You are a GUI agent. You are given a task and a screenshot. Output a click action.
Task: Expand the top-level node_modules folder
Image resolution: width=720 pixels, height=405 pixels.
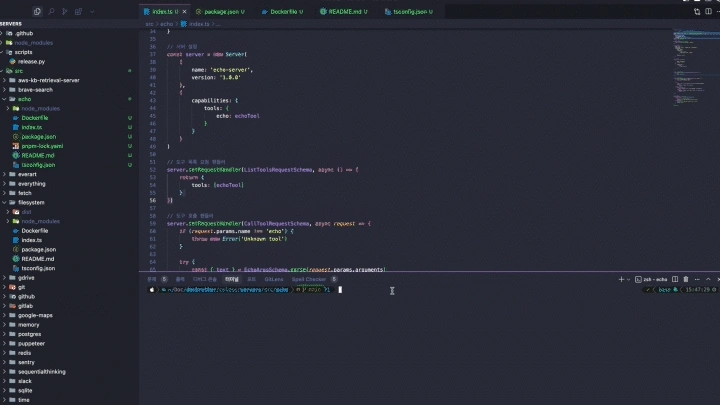pos(34,43)
